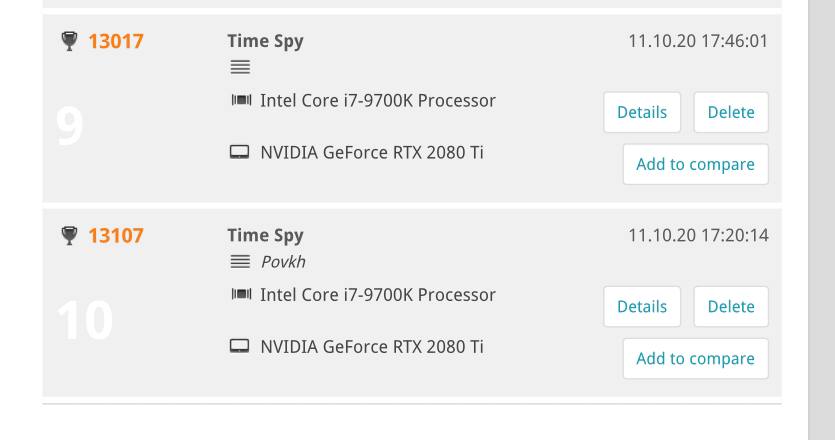Click the description lines icon under first Time Spy
835x440 pixels.
tap(240, 67)
